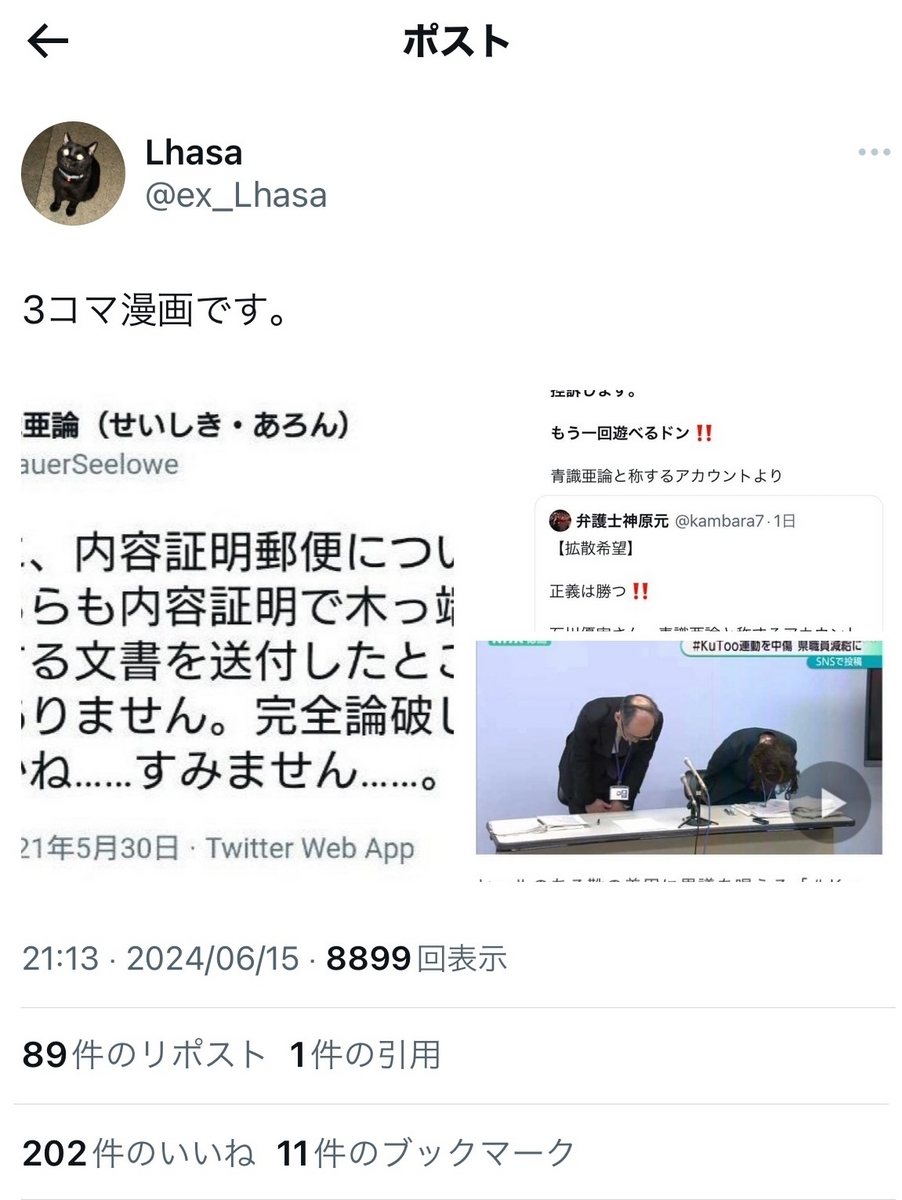Open the Lhasa display name profile
Viewport: 902px width, 1200px height.
(x=194, y=152)
